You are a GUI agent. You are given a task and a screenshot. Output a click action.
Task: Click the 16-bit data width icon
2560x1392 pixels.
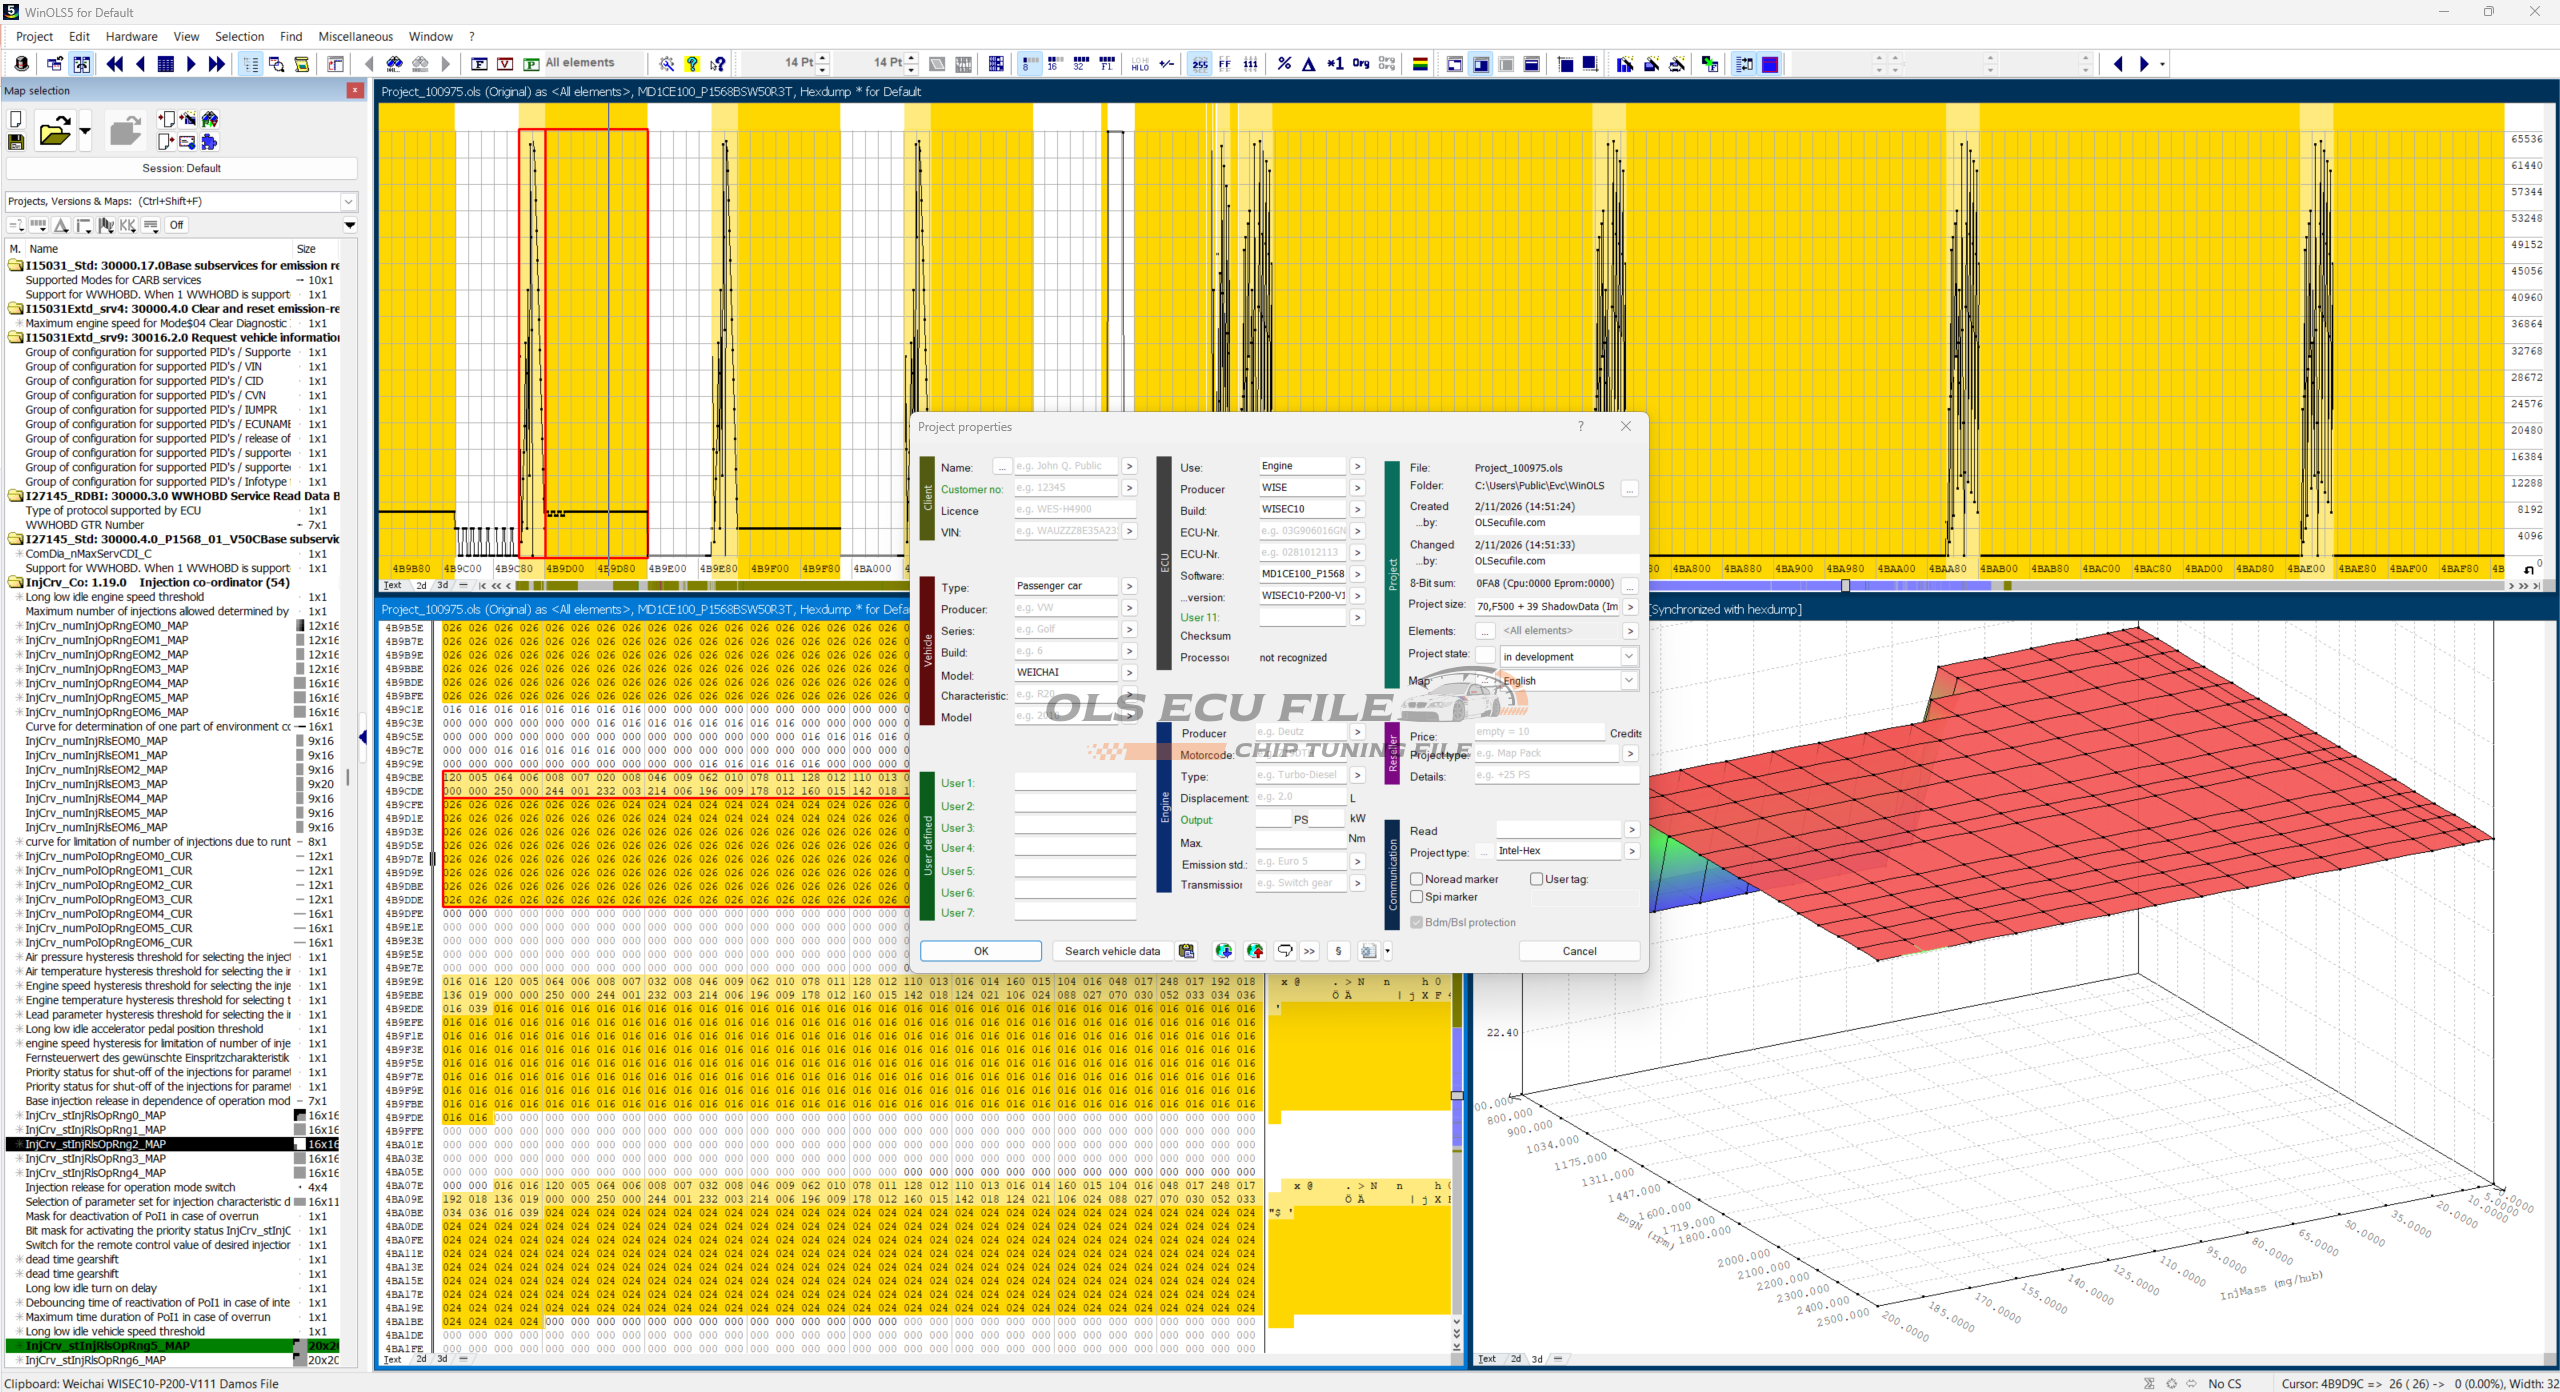click(x=1054, y=64)
